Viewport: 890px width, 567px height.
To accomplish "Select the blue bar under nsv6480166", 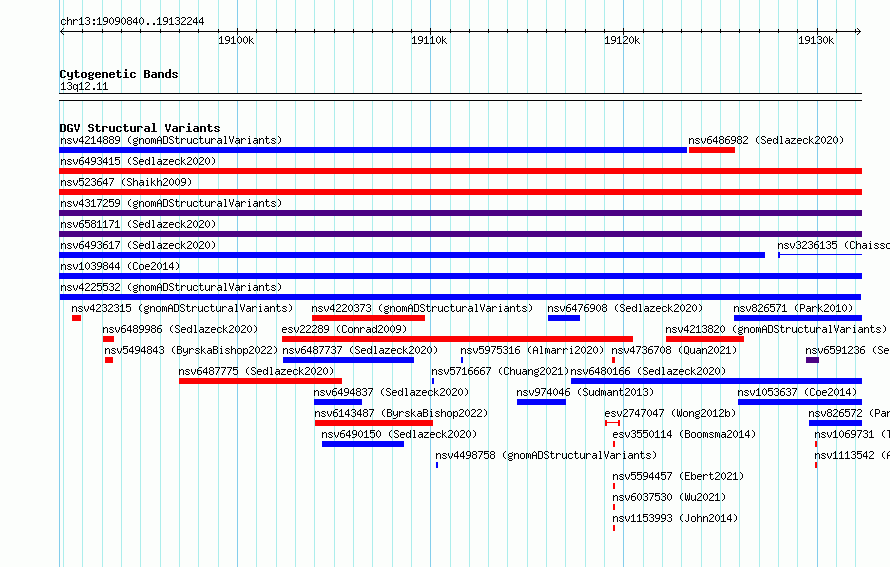I will click(x=716, y=381).
